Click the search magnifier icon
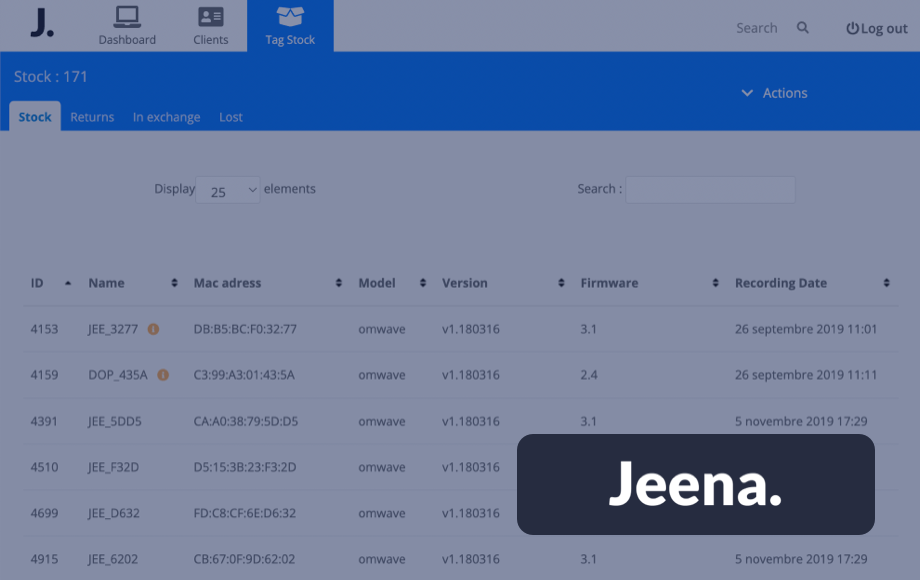This screenshot has width=920, height=580. point(802,28)
